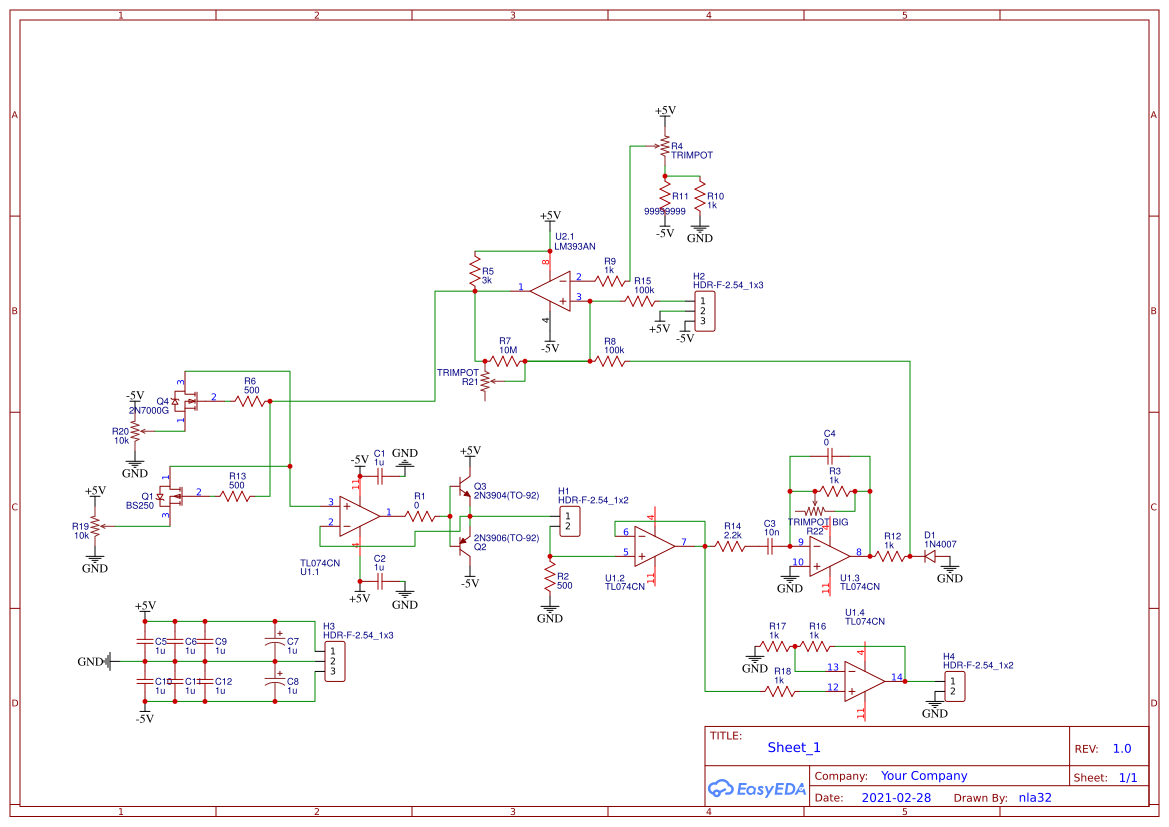The height and width of the screenshot is (827, 1169).
Task: Select the R4 trimpot symbol under +5V
Action: point(663,146)
